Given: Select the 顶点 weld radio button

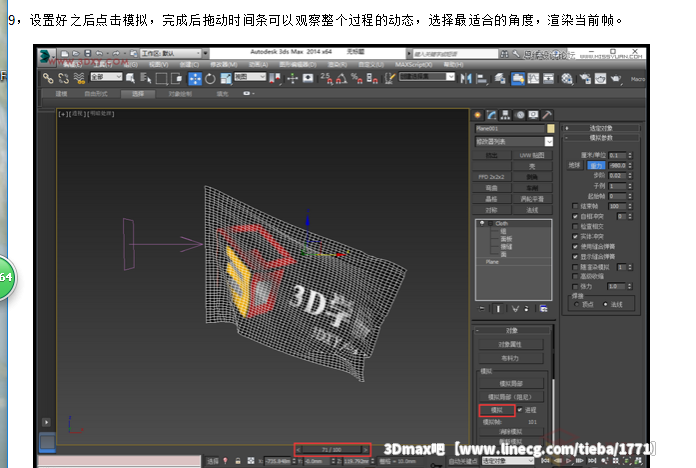Looking at the screenshot, I should click(577, 304).
